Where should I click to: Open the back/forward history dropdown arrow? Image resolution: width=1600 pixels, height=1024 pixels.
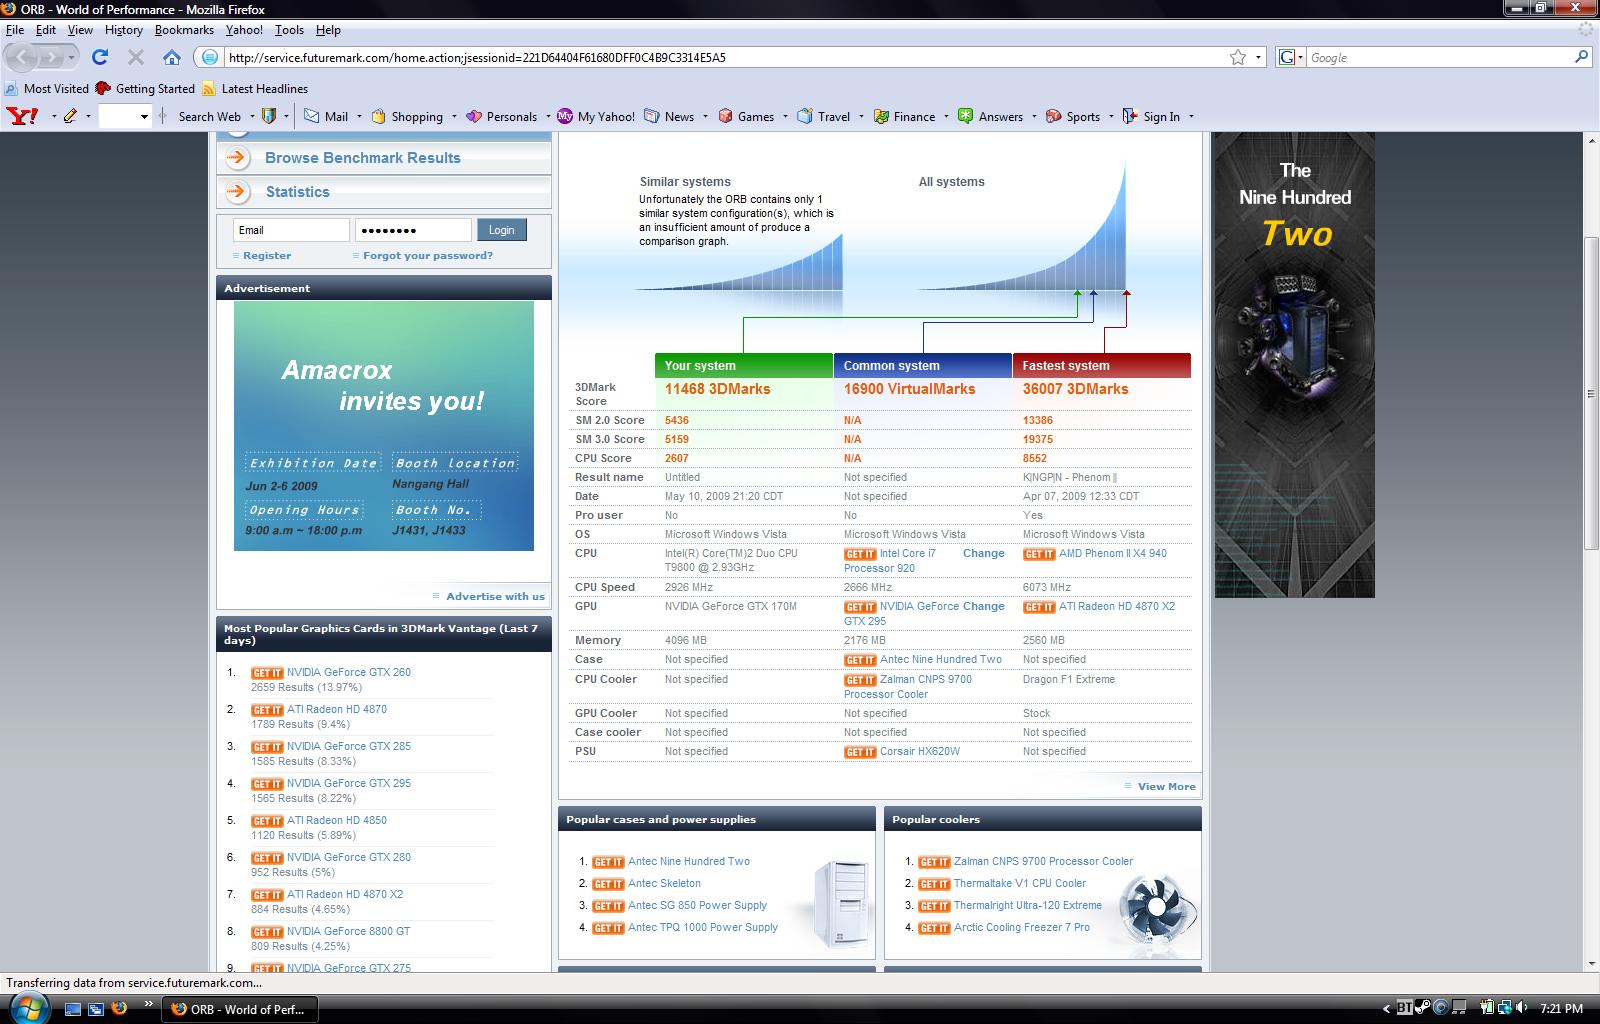[x=73, y=58]
